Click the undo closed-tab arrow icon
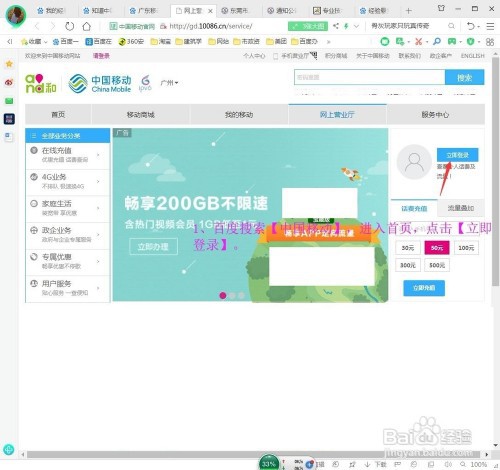The width and height of the screenshot is (500, 470). [x=471, y=26]
